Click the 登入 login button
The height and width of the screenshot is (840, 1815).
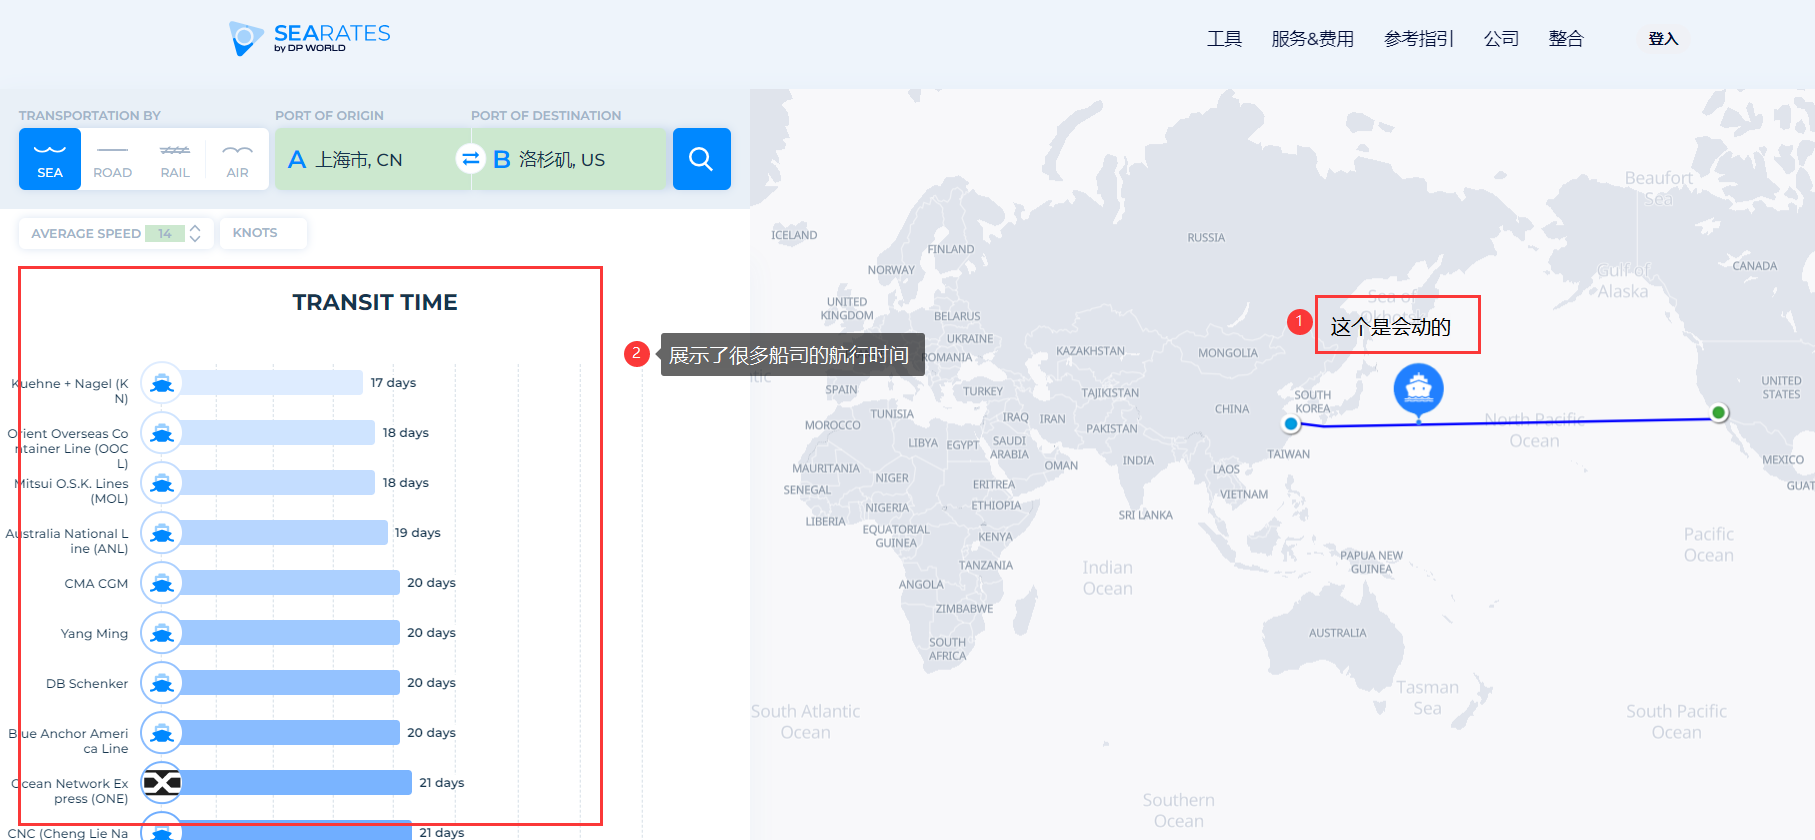(x=1662, y=39)
